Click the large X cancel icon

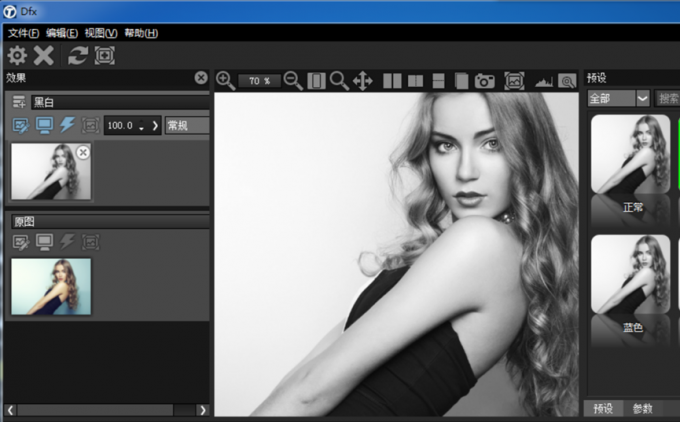tap(43, 56)
